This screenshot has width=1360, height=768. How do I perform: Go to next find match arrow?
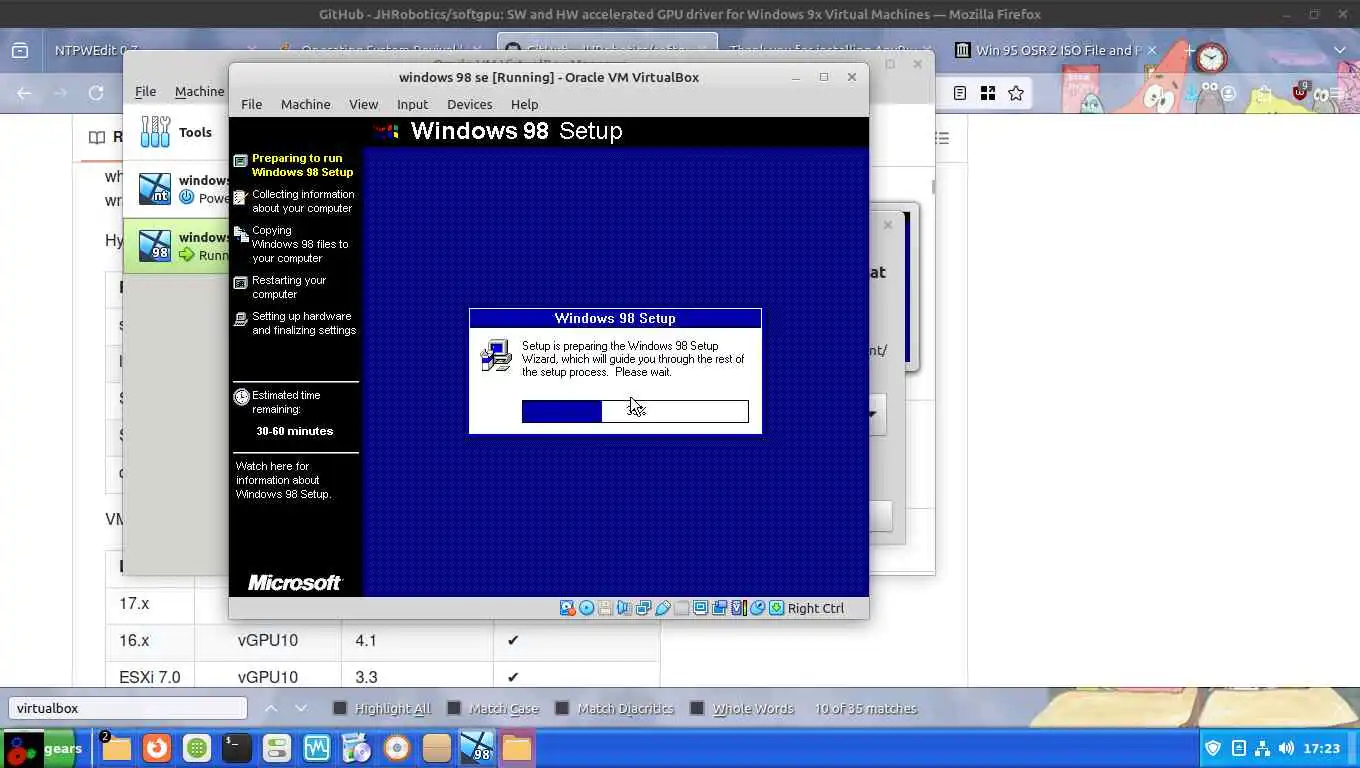point(301,708)
